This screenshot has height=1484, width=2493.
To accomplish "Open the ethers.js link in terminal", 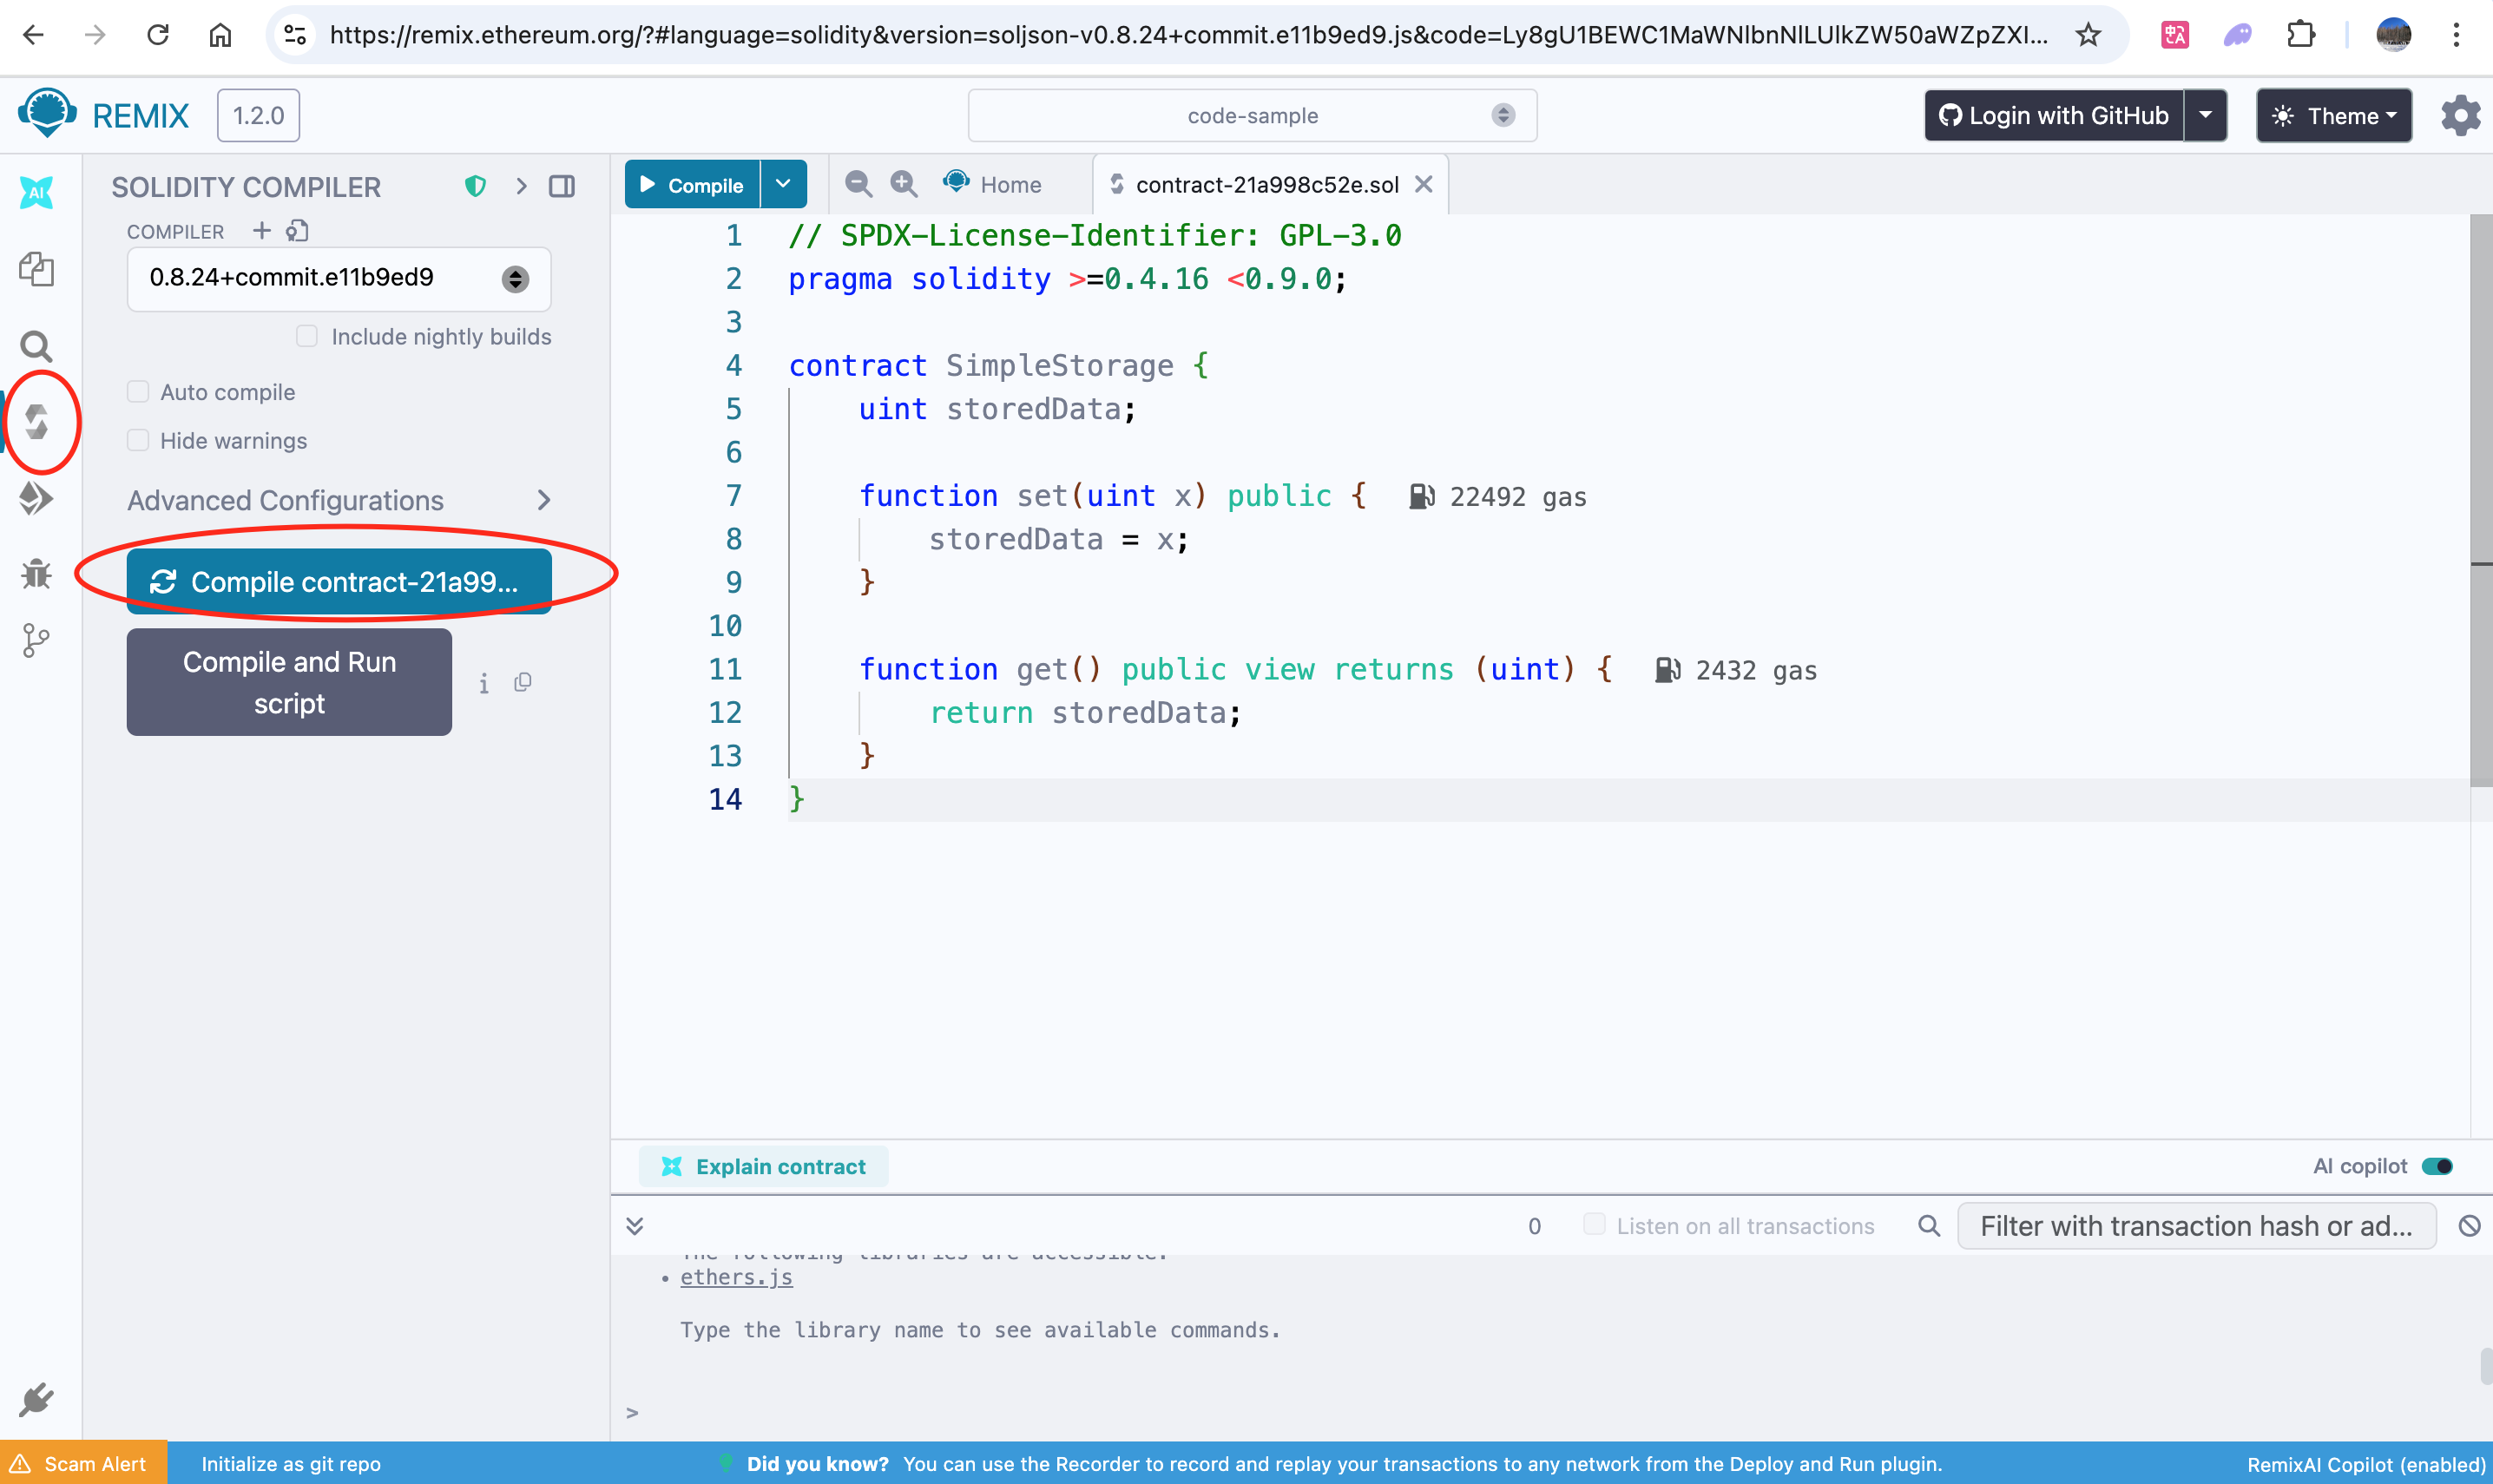I will (736, 1277).
